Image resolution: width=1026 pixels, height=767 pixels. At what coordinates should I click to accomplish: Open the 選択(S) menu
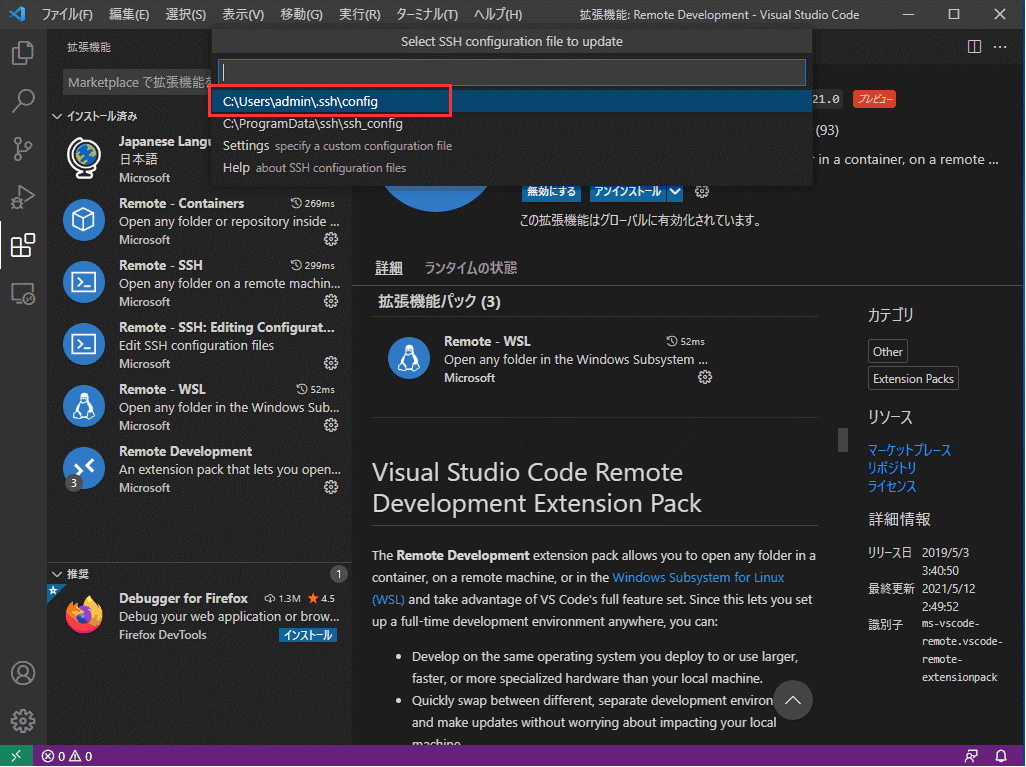(186, 14)
